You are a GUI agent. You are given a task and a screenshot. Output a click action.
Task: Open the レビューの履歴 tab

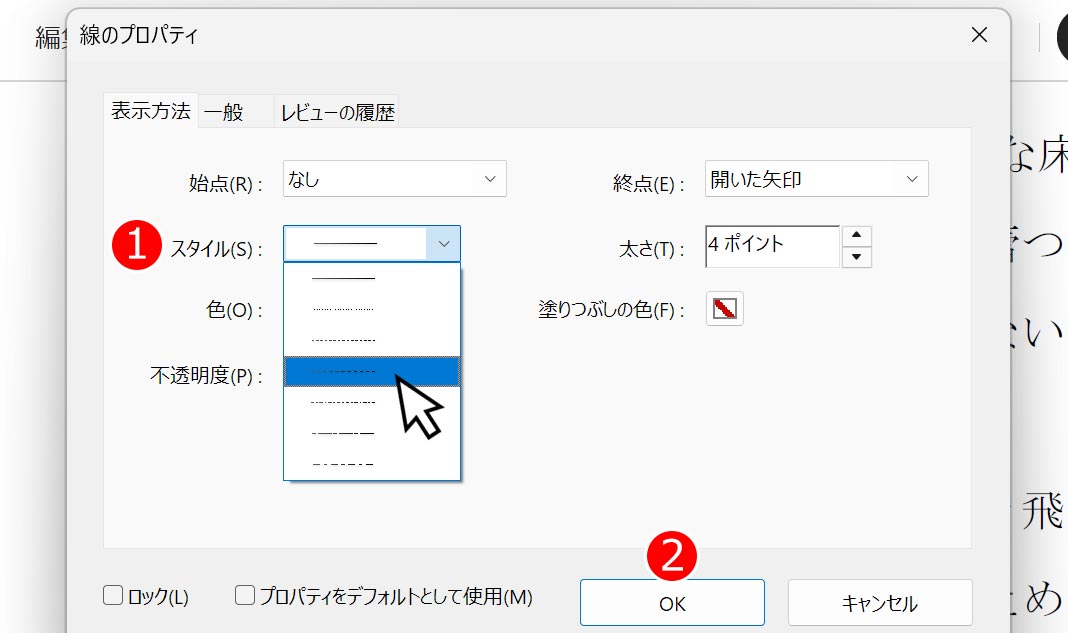(336, 112)
